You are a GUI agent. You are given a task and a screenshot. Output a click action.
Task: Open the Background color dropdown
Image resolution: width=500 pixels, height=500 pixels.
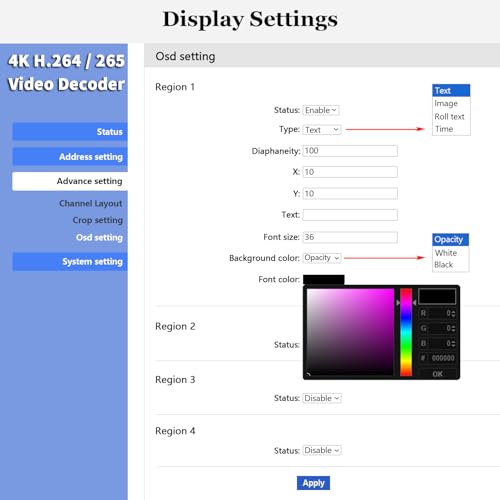pos(322,258)
